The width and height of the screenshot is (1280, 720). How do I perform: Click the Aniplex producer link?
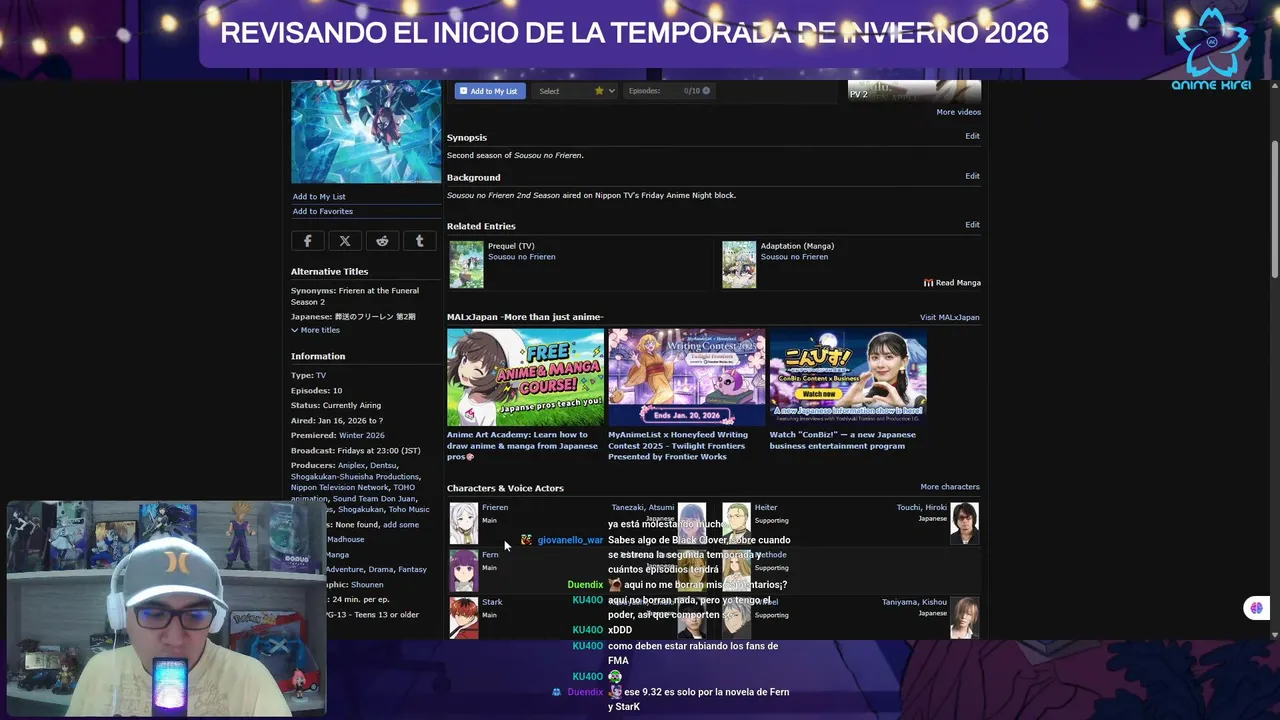351,466
